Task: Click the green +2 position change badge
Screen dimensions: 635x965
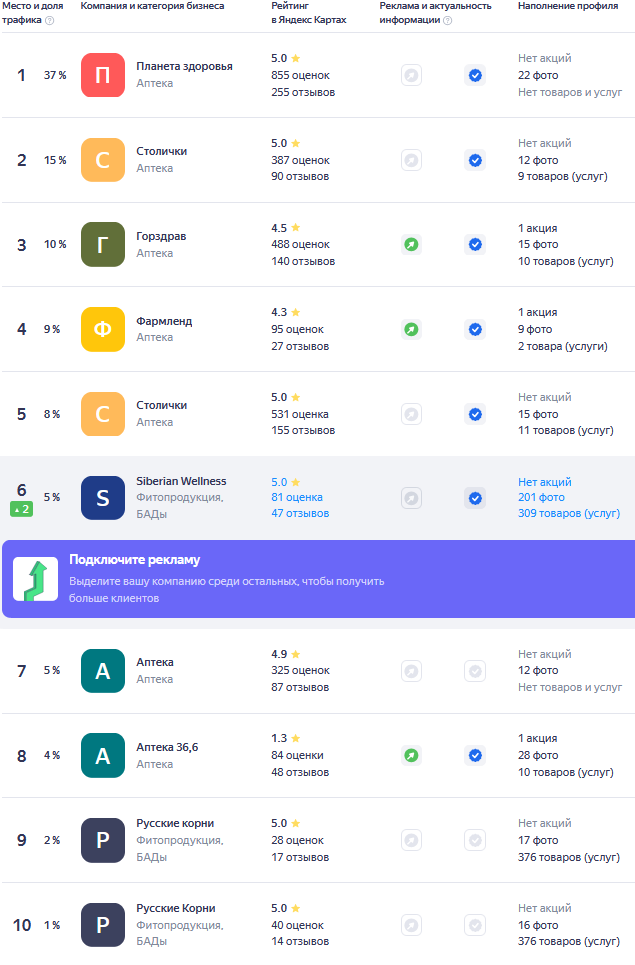Action: click(x=22, y=509)
